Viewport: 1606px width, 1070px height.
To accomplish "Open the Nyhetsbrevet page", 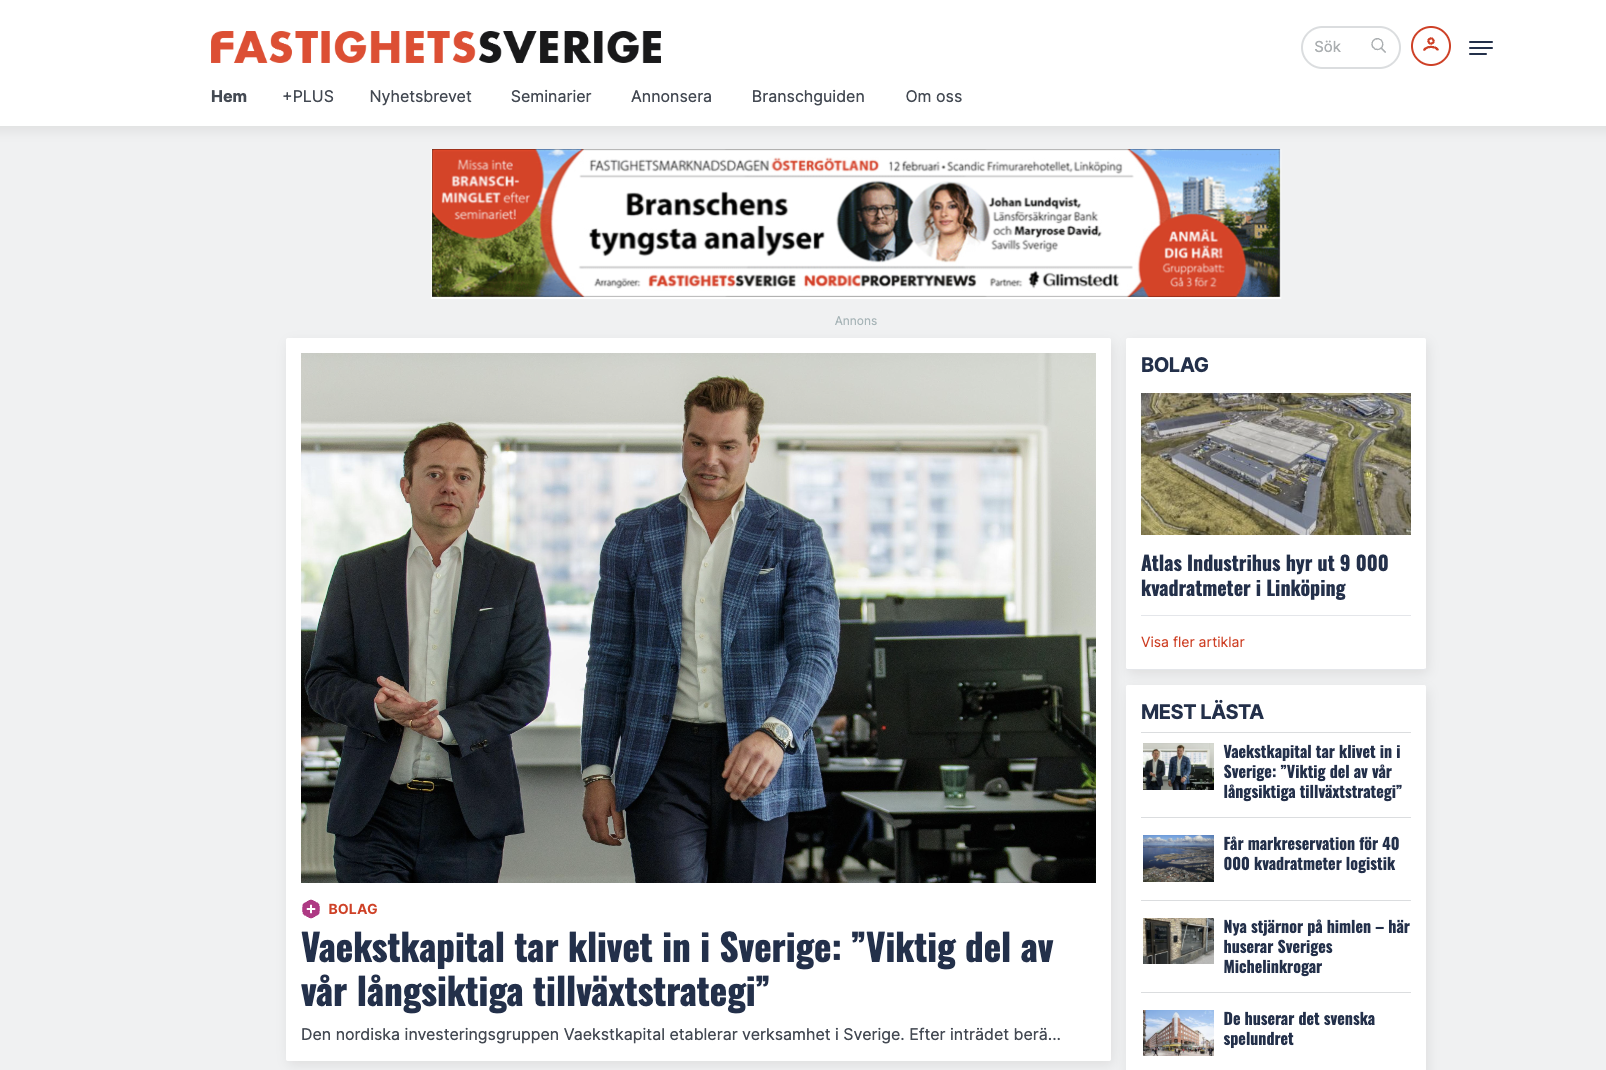I will [421, 96].
